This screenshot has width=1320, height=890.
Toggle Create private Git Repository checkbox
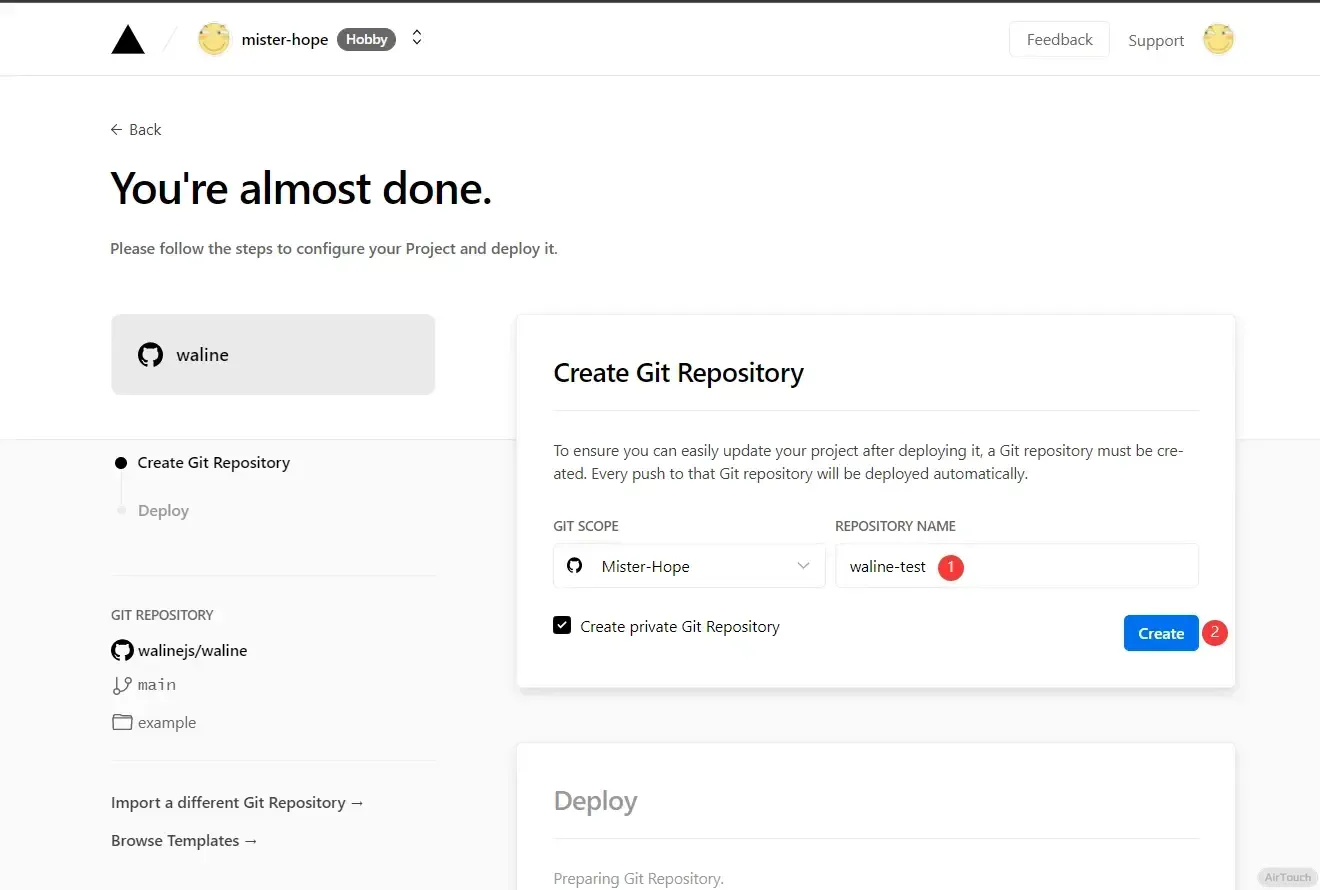coord(562,626)
